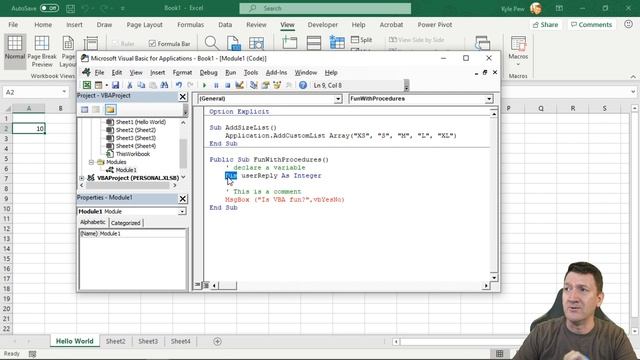Select the Sheet2 worksheet tab
Screen dimensions: 640x360
point(116,341)
